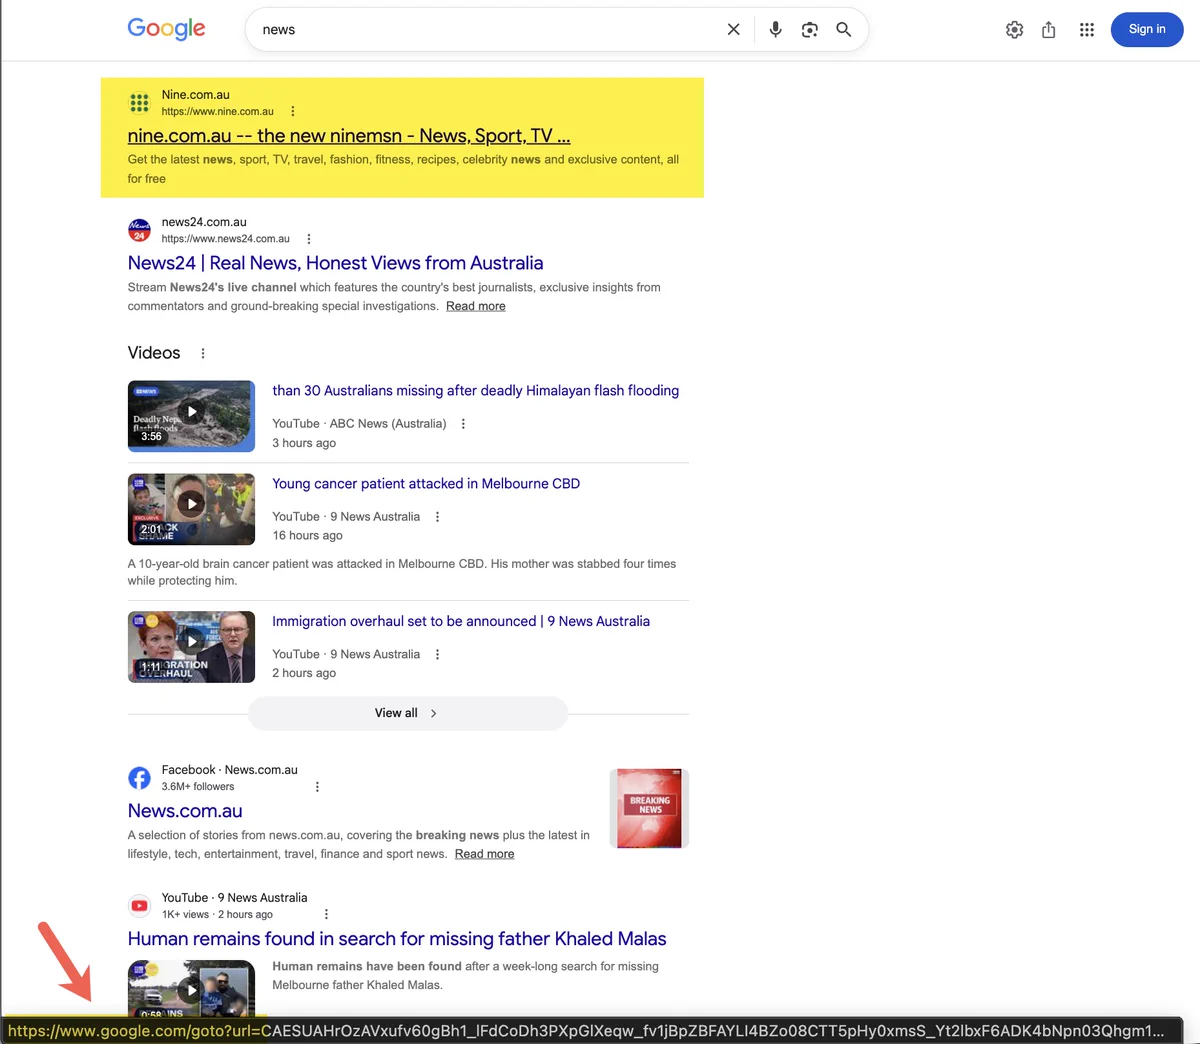Viewport: 1200px width, 1044px height.
Task: Open options for the 16 hours ago video
Action: coord(437,517)
